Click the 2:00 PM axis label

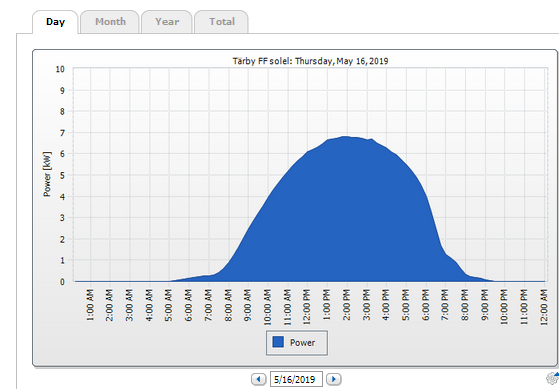tap(346, 305)
